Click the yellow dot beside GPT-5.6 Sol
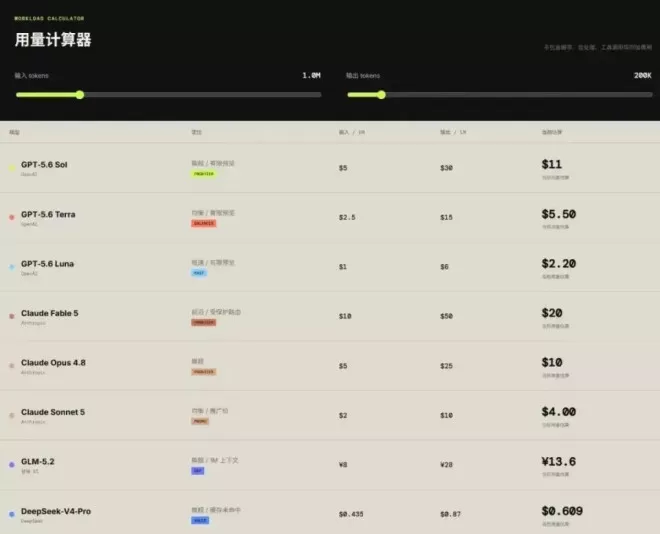This screenshot has height=534, width=660. click(12, 168)
